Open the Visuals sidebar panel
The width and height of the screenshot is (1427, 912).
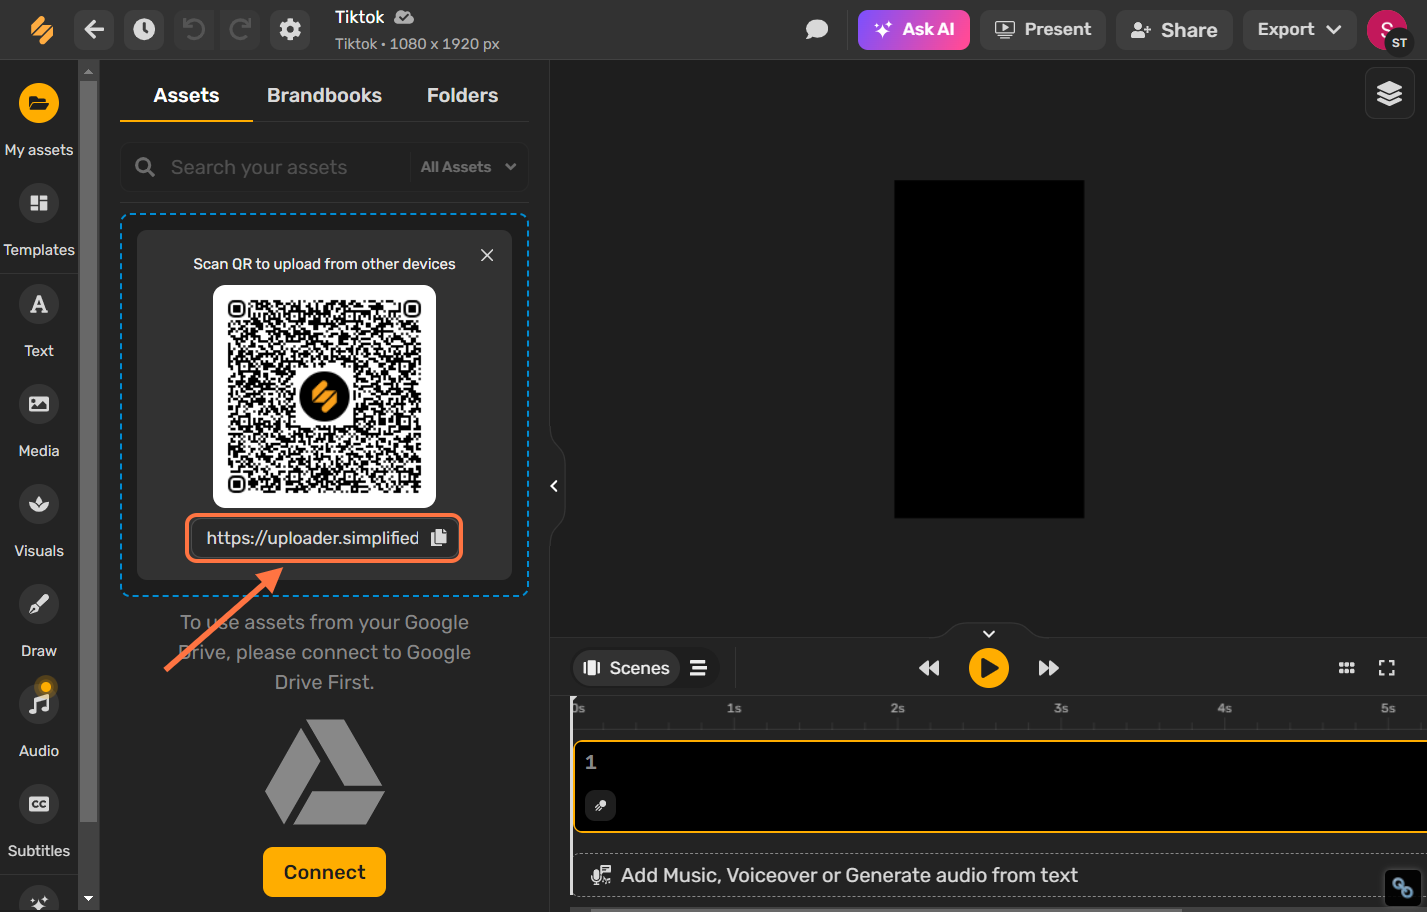tap(39, 521)
